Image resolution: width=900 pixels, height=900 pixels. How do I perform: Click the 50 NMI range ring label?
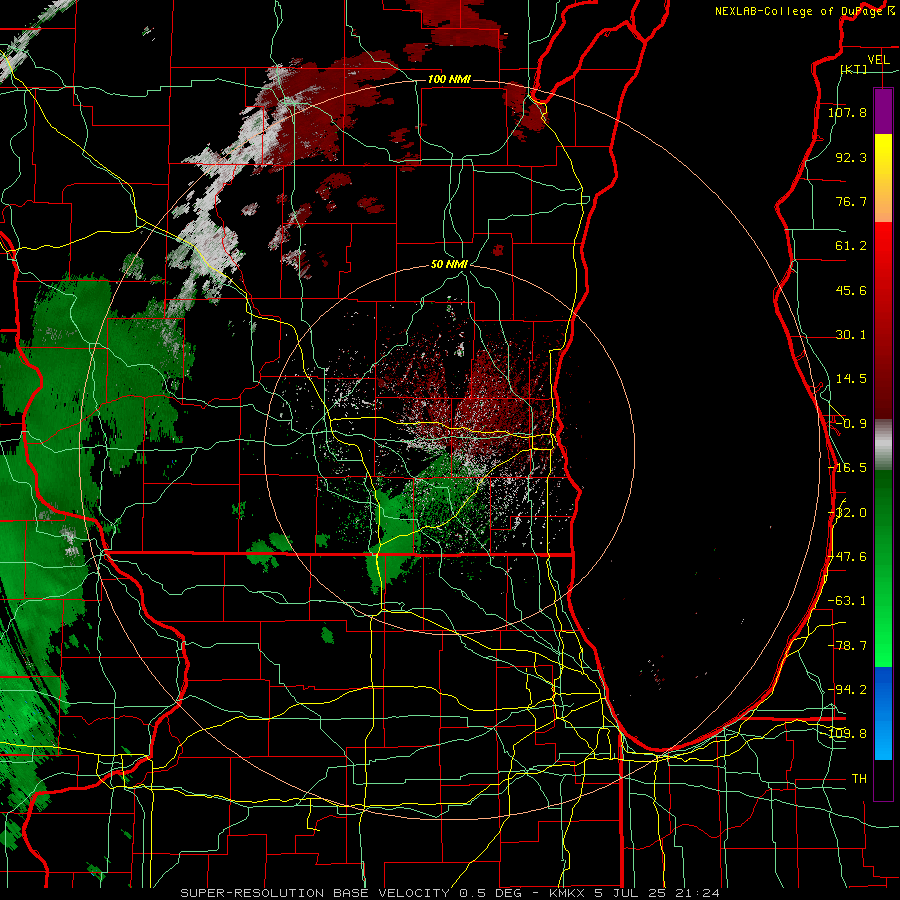pos(449,265)
